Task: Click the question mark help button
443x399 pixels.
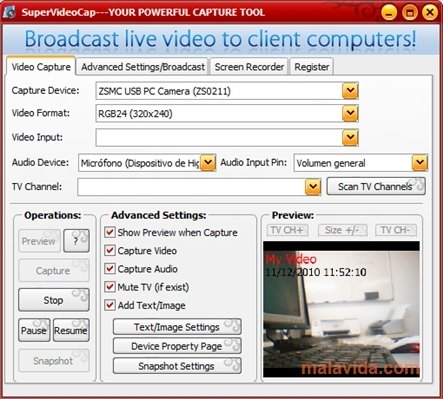Action: 76,241
